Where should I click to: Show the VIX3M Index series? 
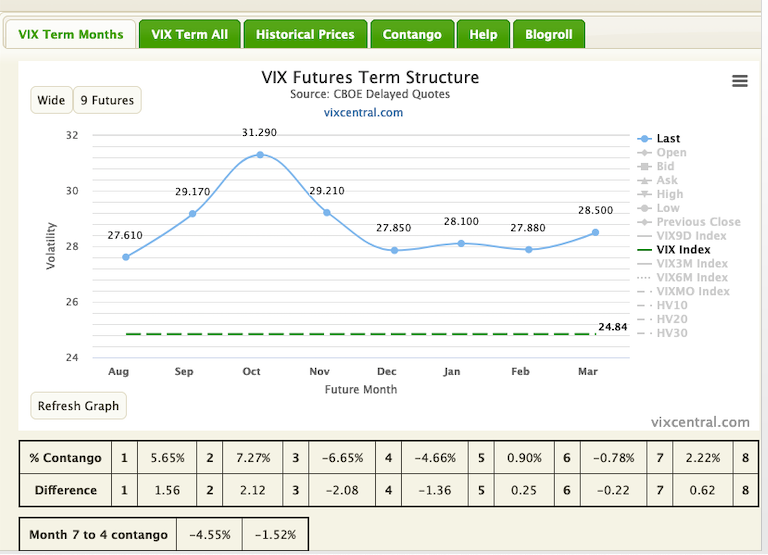pos(692,264)
